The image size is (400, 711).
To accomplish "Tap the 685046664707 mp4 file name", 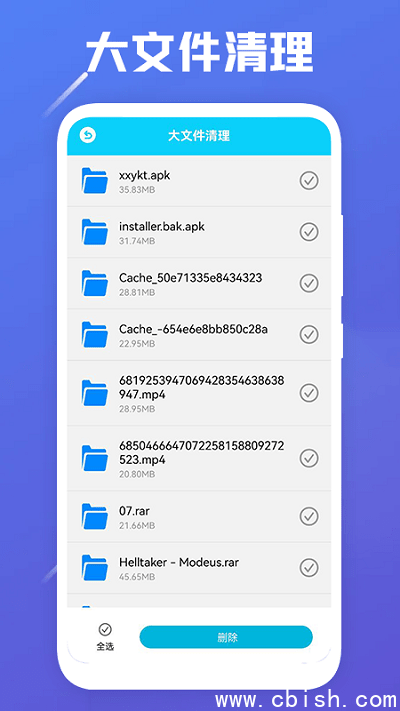I will coord(201,453).
